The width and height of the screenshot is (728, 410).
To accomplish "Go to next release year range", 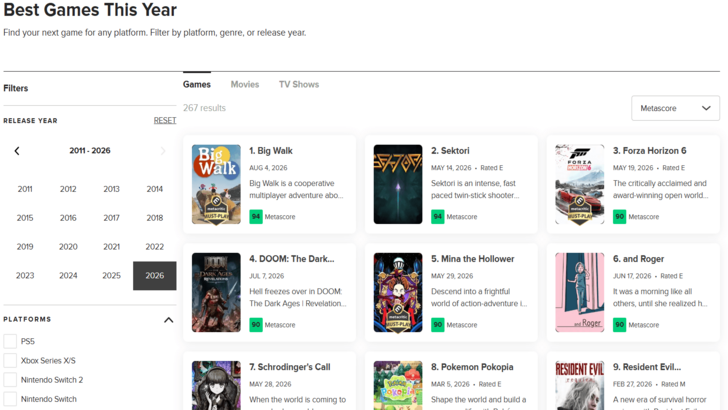I will [162, 151].
